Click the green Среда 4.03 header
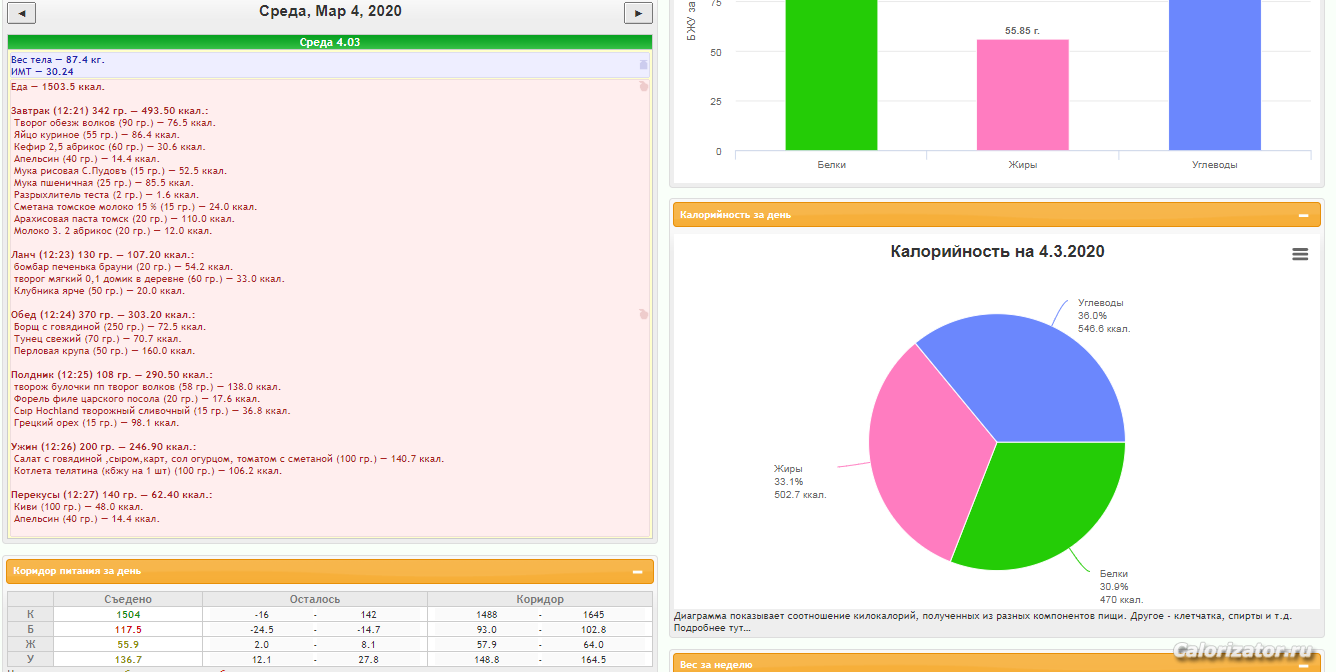Image resolution: width=1336 pixels, height=672 pixels. coord(329,42)
